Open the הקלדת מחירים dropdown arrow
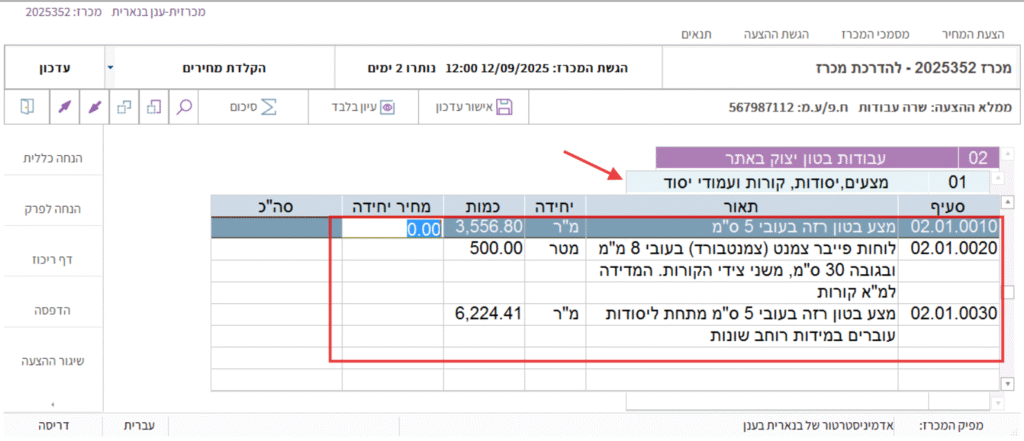 click(x=109, y=69)
